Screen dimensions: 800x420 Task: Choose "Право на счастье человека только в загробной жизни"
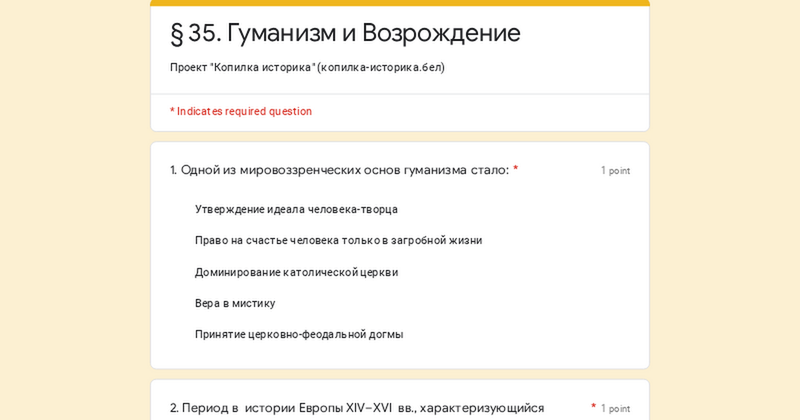(338, 240)
